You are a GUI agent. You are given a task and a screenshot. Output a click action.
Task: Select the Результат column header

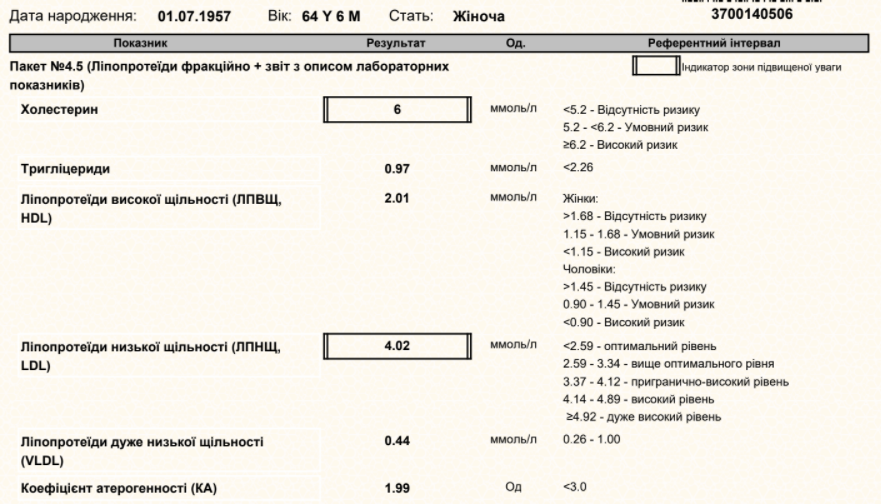pos(397,43)
